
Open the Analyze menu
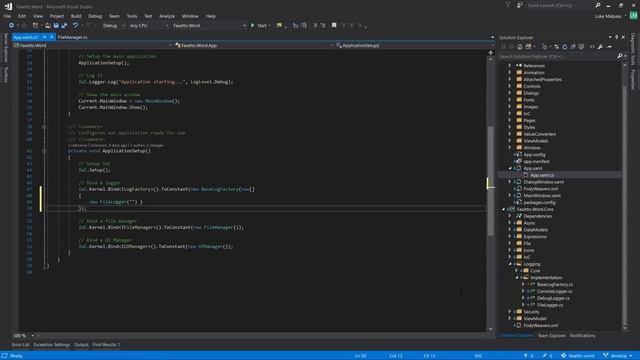(x=167, y=16)
